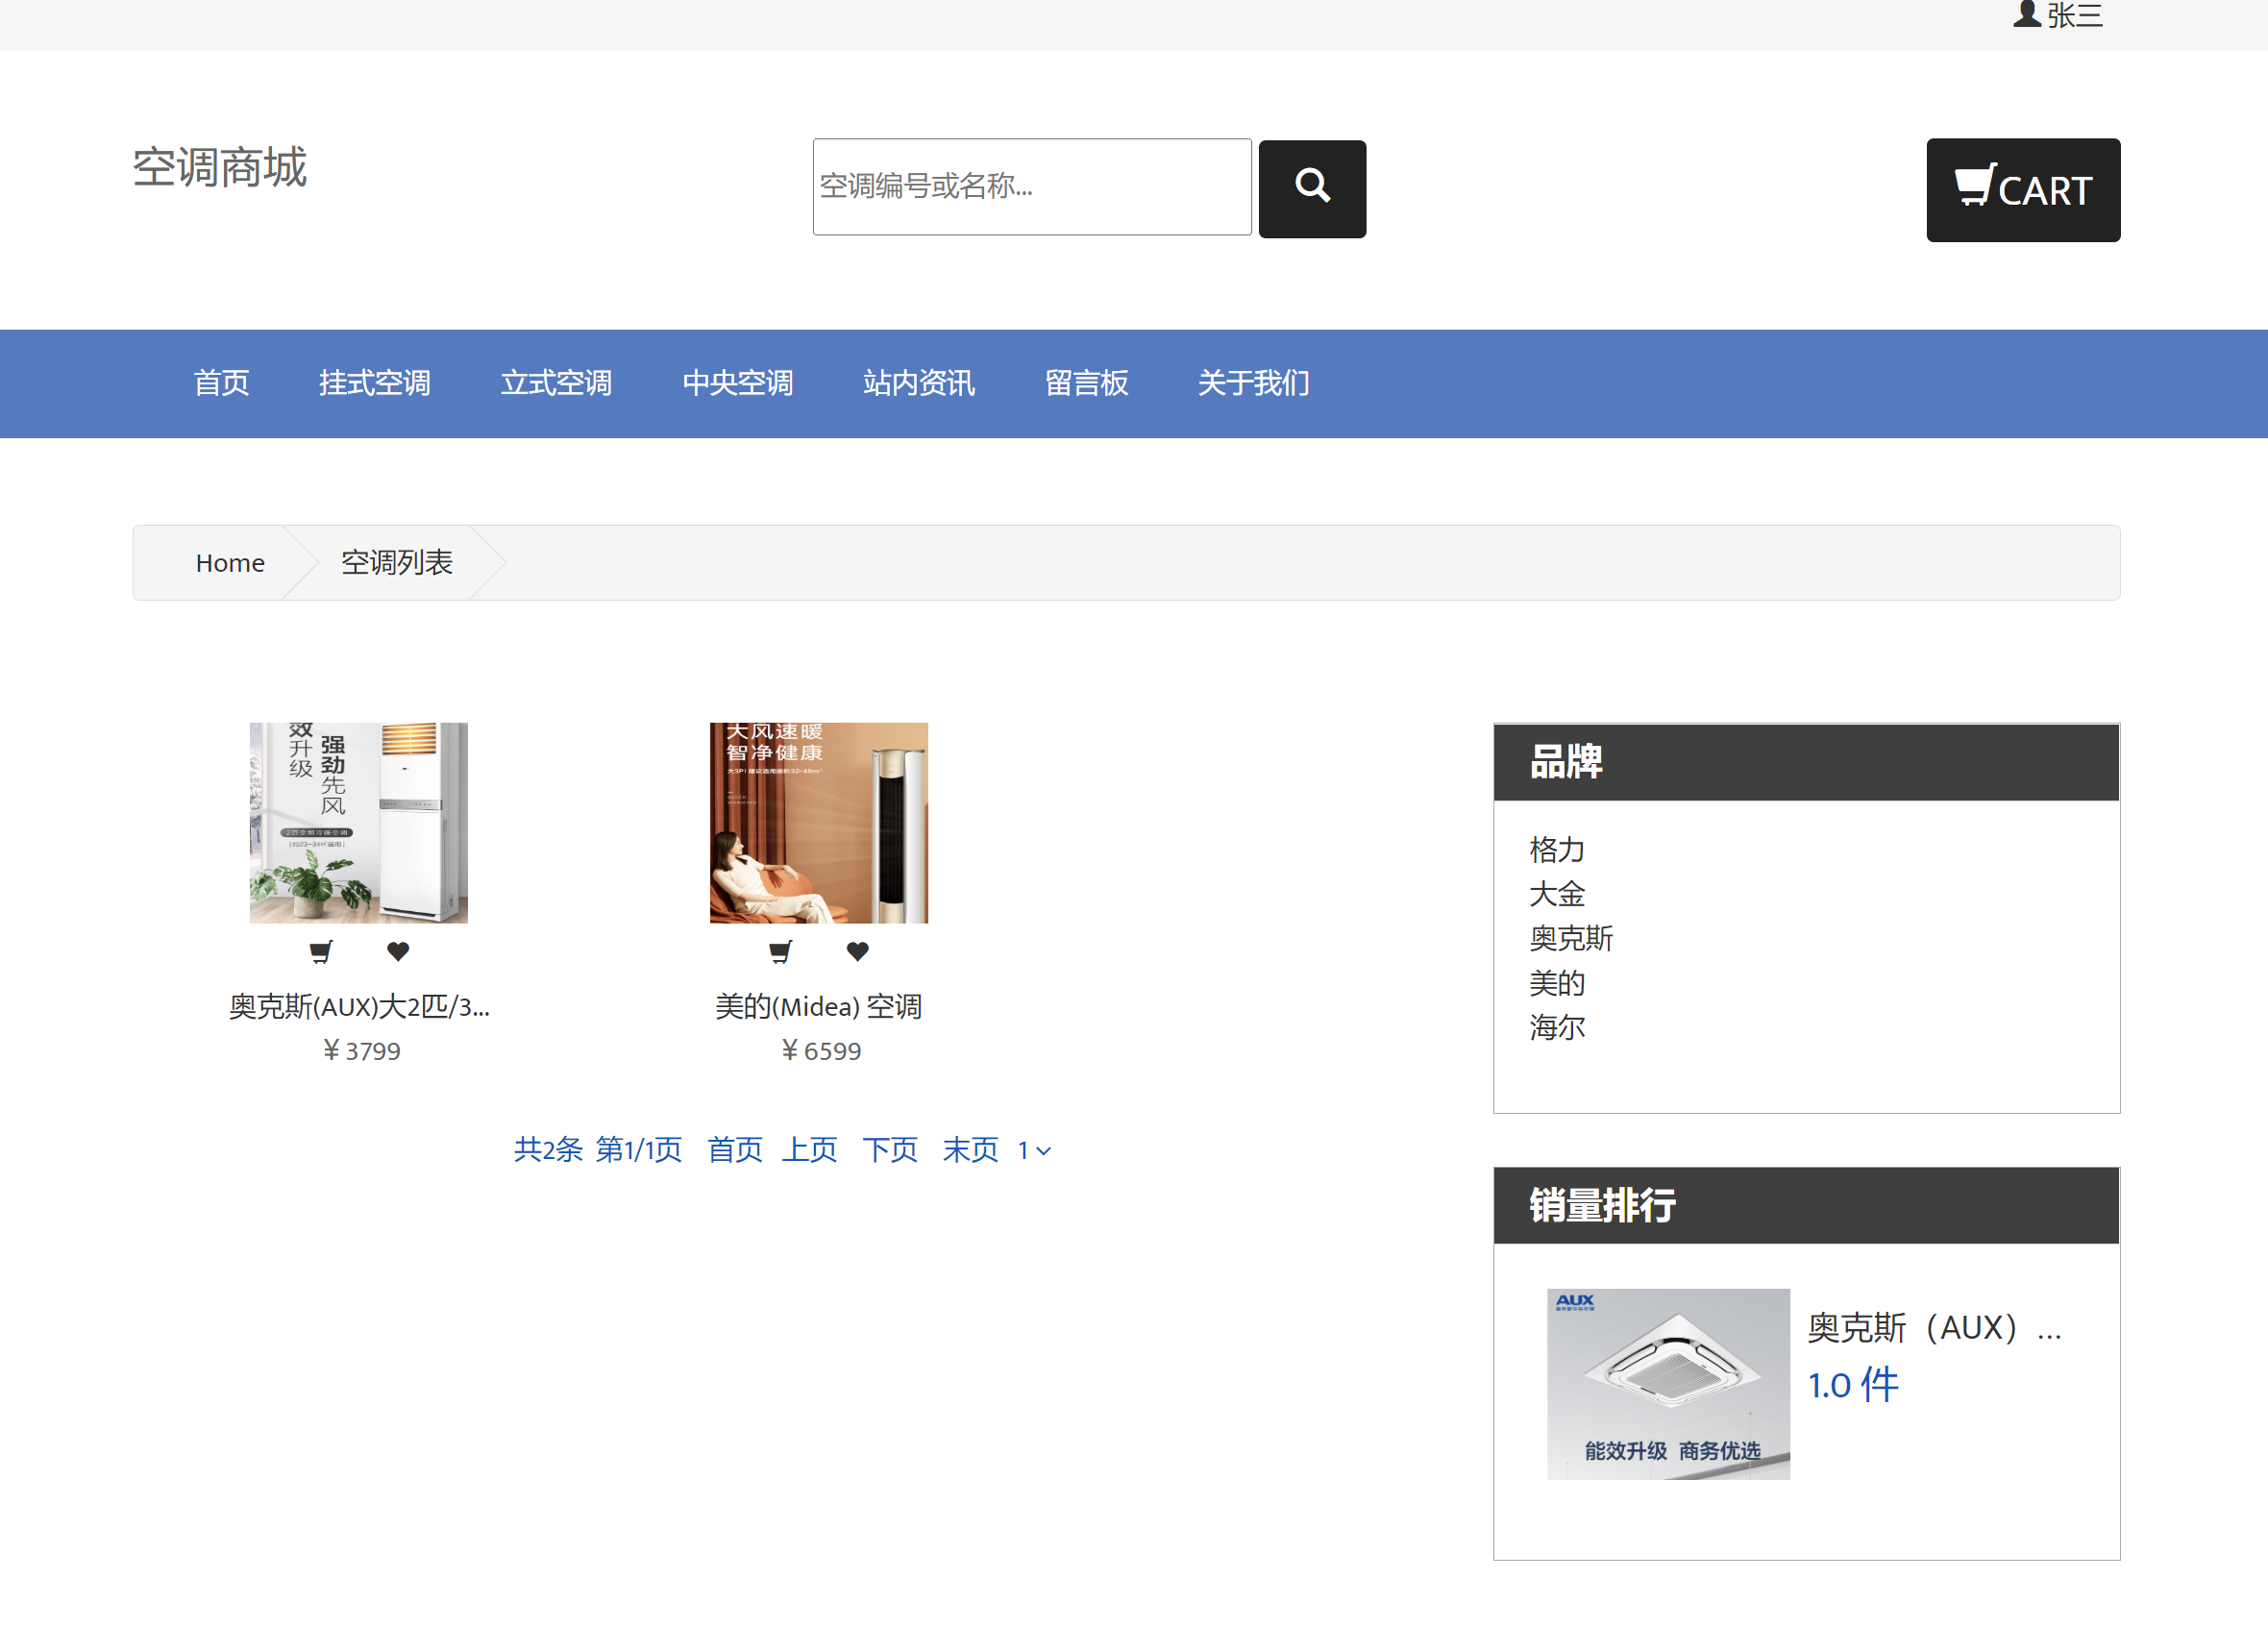Click the 空调编号或名称 search input field

(1031, 187)
